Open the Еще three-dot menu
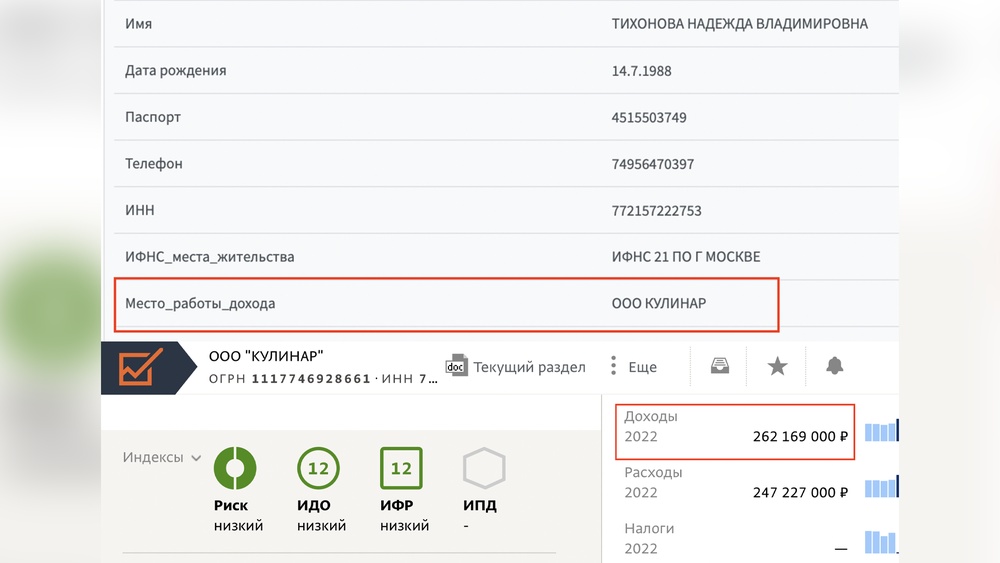This screenshot has width=1000, height=563. pyautogui.click(x=613, y=366)
